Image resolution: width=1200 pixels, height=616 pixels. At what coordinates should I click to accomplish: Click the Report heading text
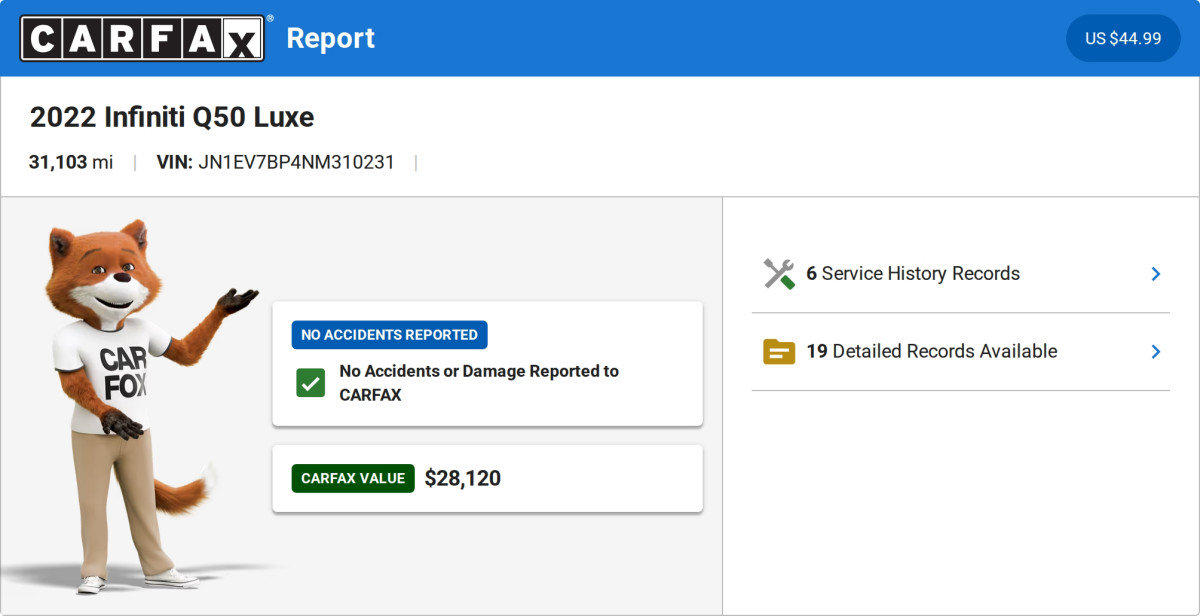[331, 38]
